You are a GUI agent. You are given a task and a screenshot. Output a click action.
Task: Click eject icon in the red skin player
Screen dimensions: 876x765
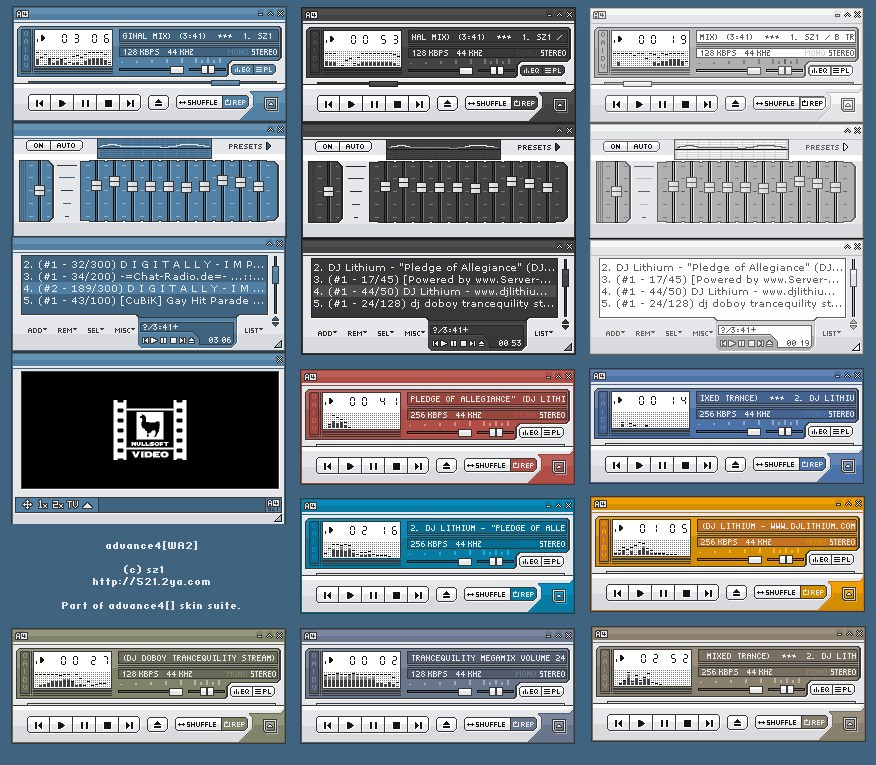click(446, 466)
